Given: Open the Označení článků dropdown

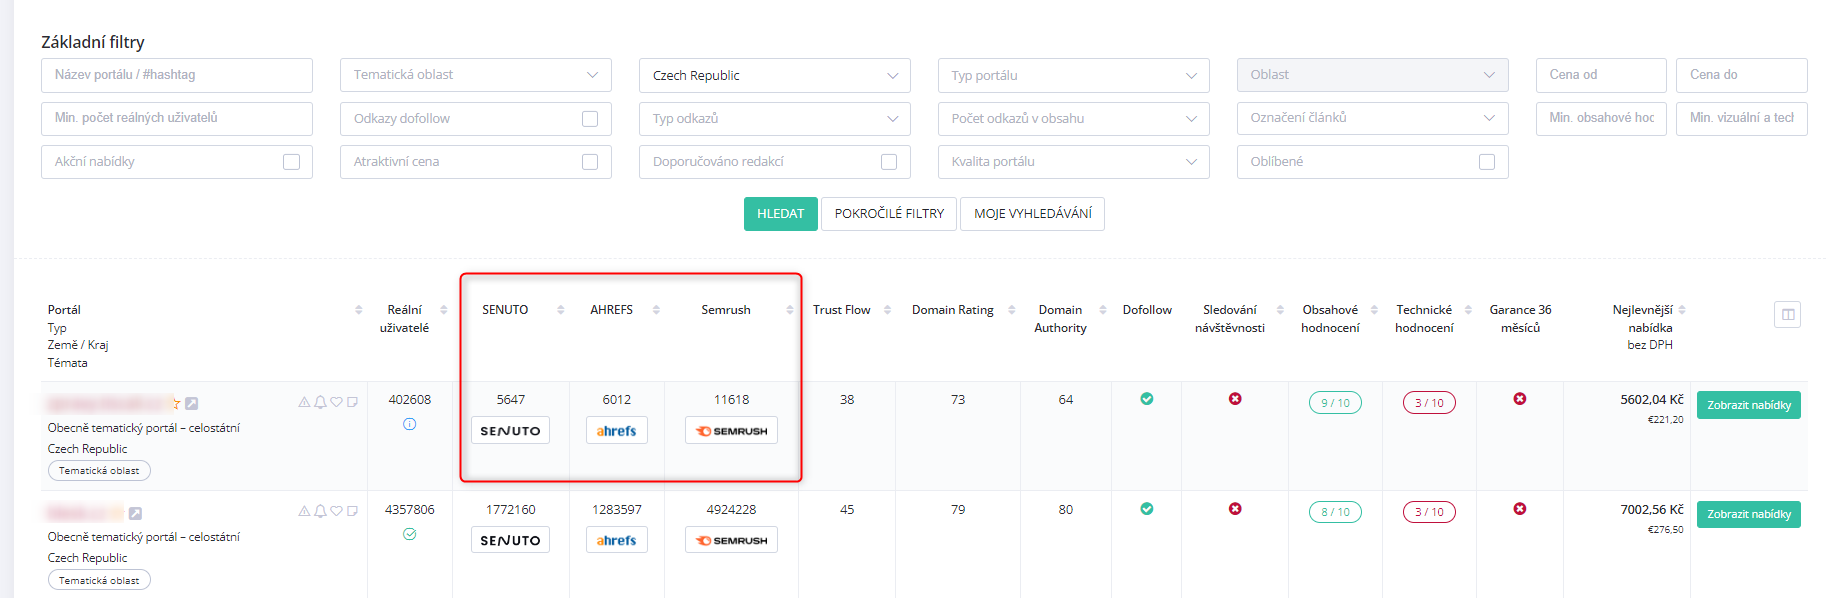Looking at the screenshot, I should pyautogui.click(x=1373, y=119).
